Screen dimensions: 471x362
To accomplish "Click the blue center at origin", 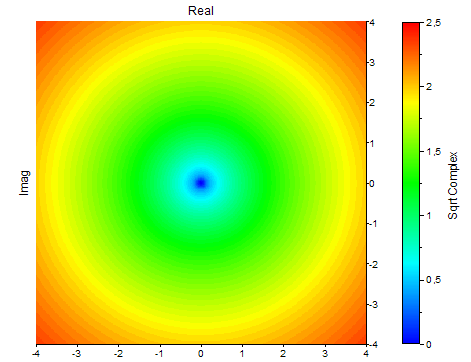I will click(201, 183).
